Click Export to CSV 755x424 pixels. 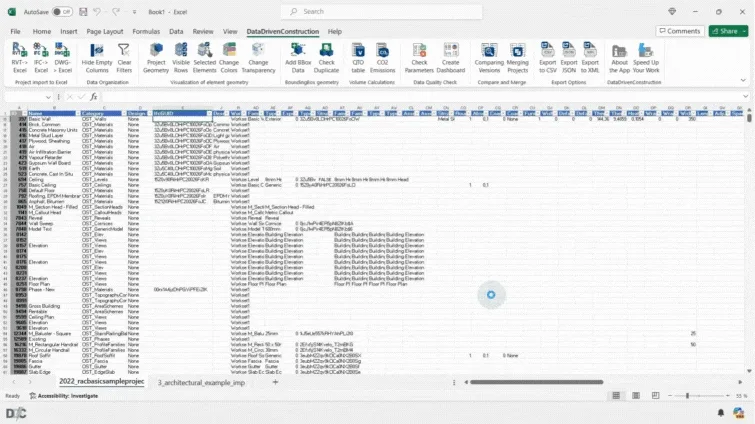click(x=547, y=58)
